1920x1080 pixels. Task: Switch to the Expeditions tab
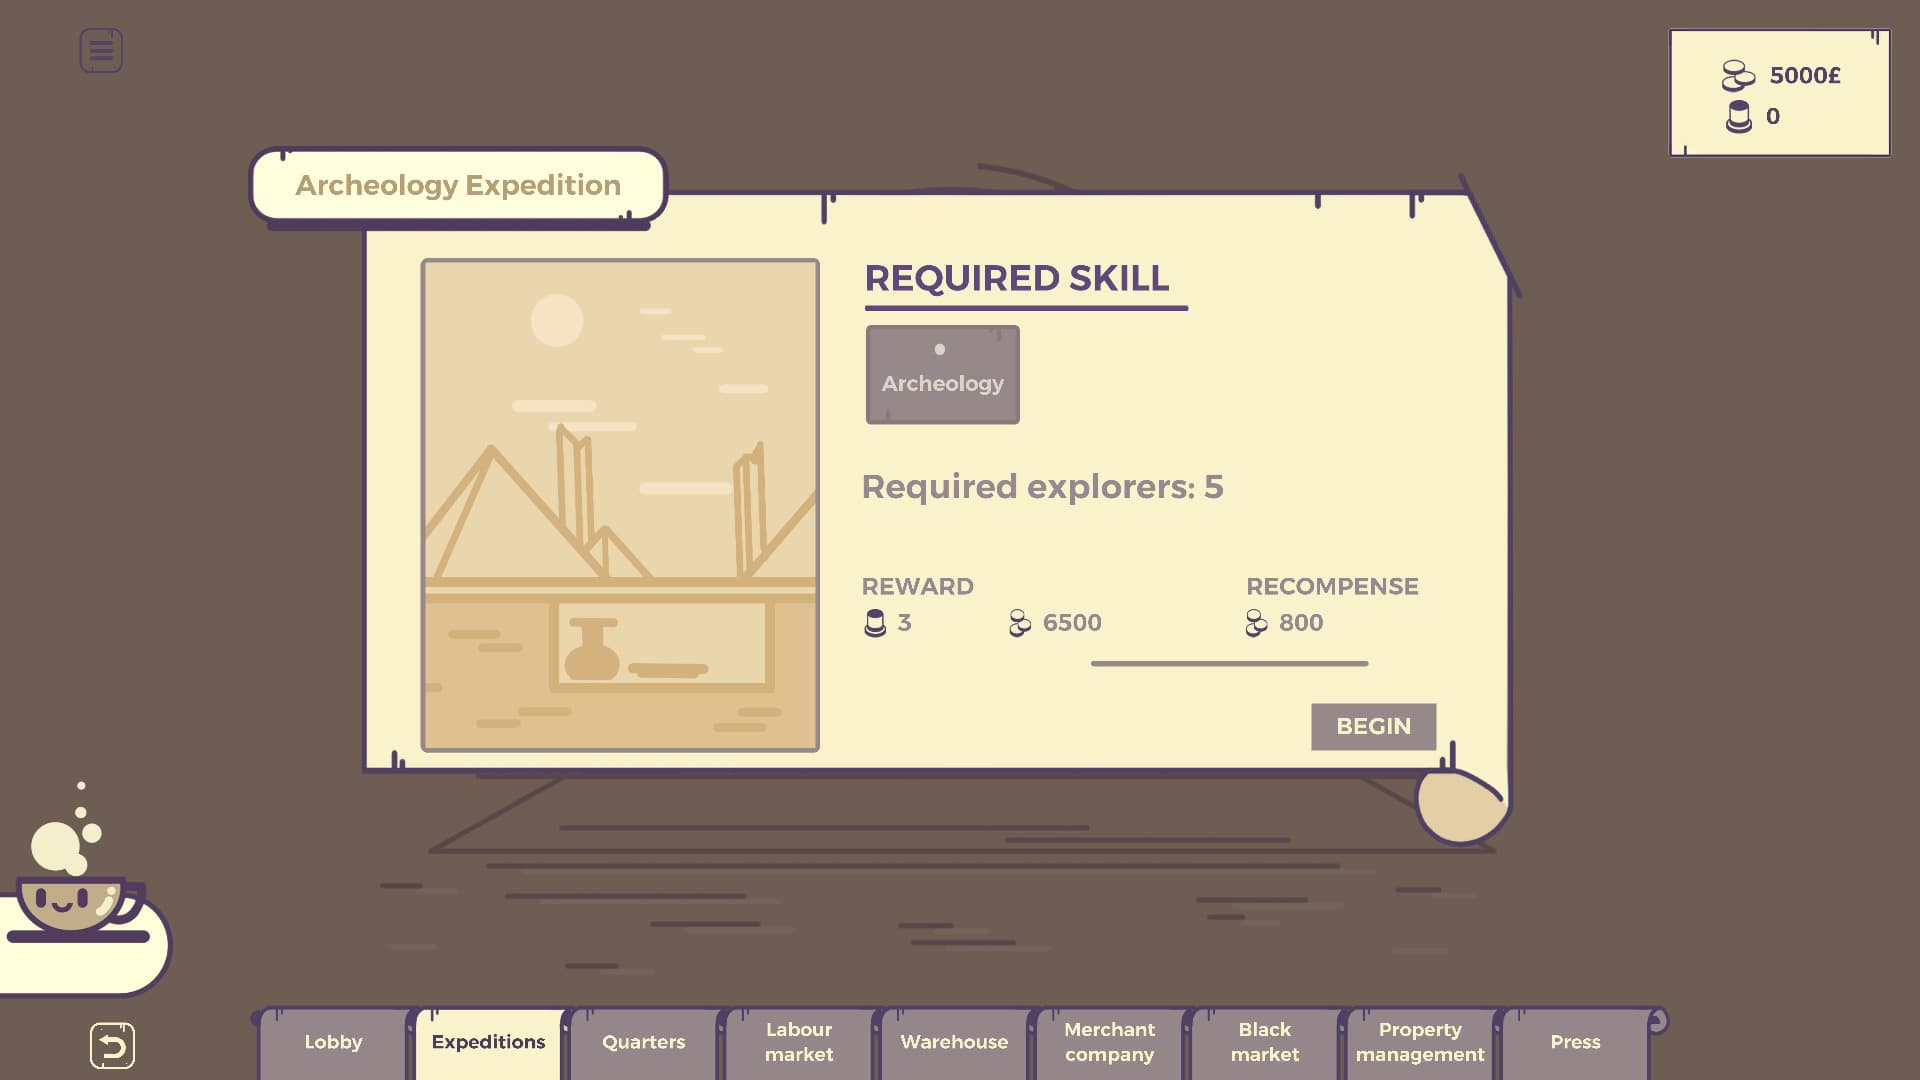[487, 1042]
